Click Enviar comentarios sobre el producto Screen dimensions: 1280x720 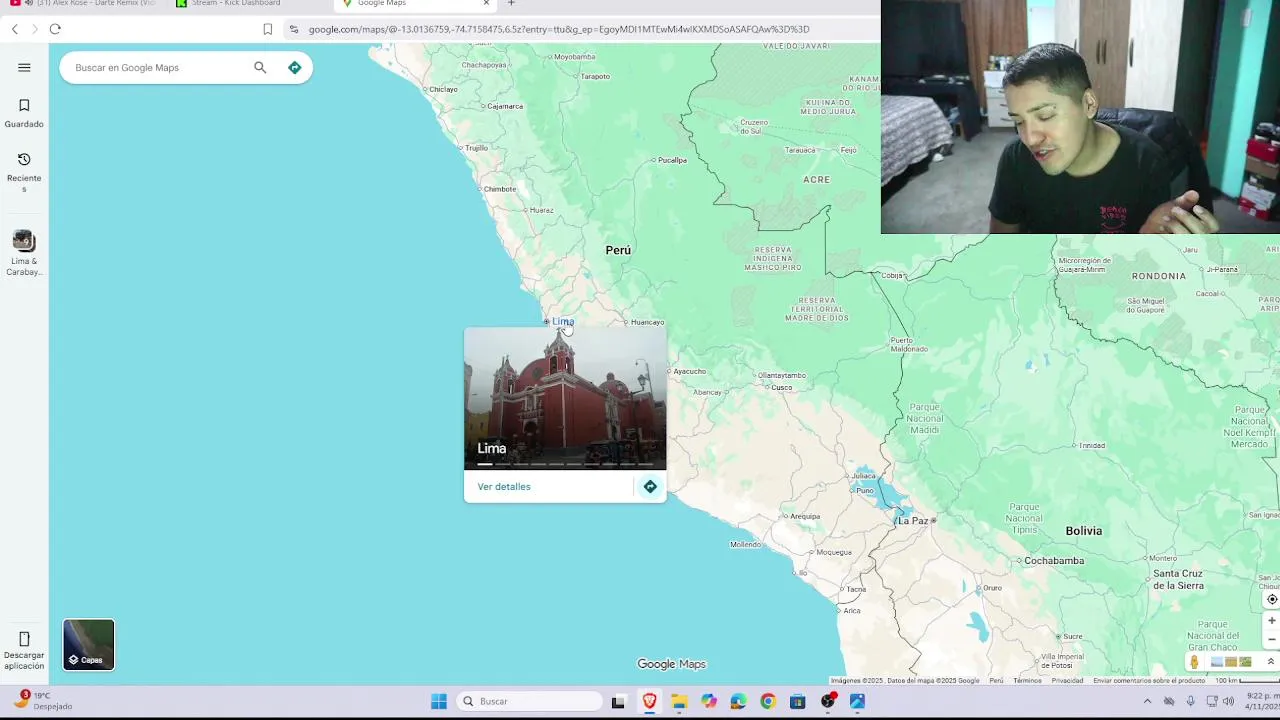1149,681
